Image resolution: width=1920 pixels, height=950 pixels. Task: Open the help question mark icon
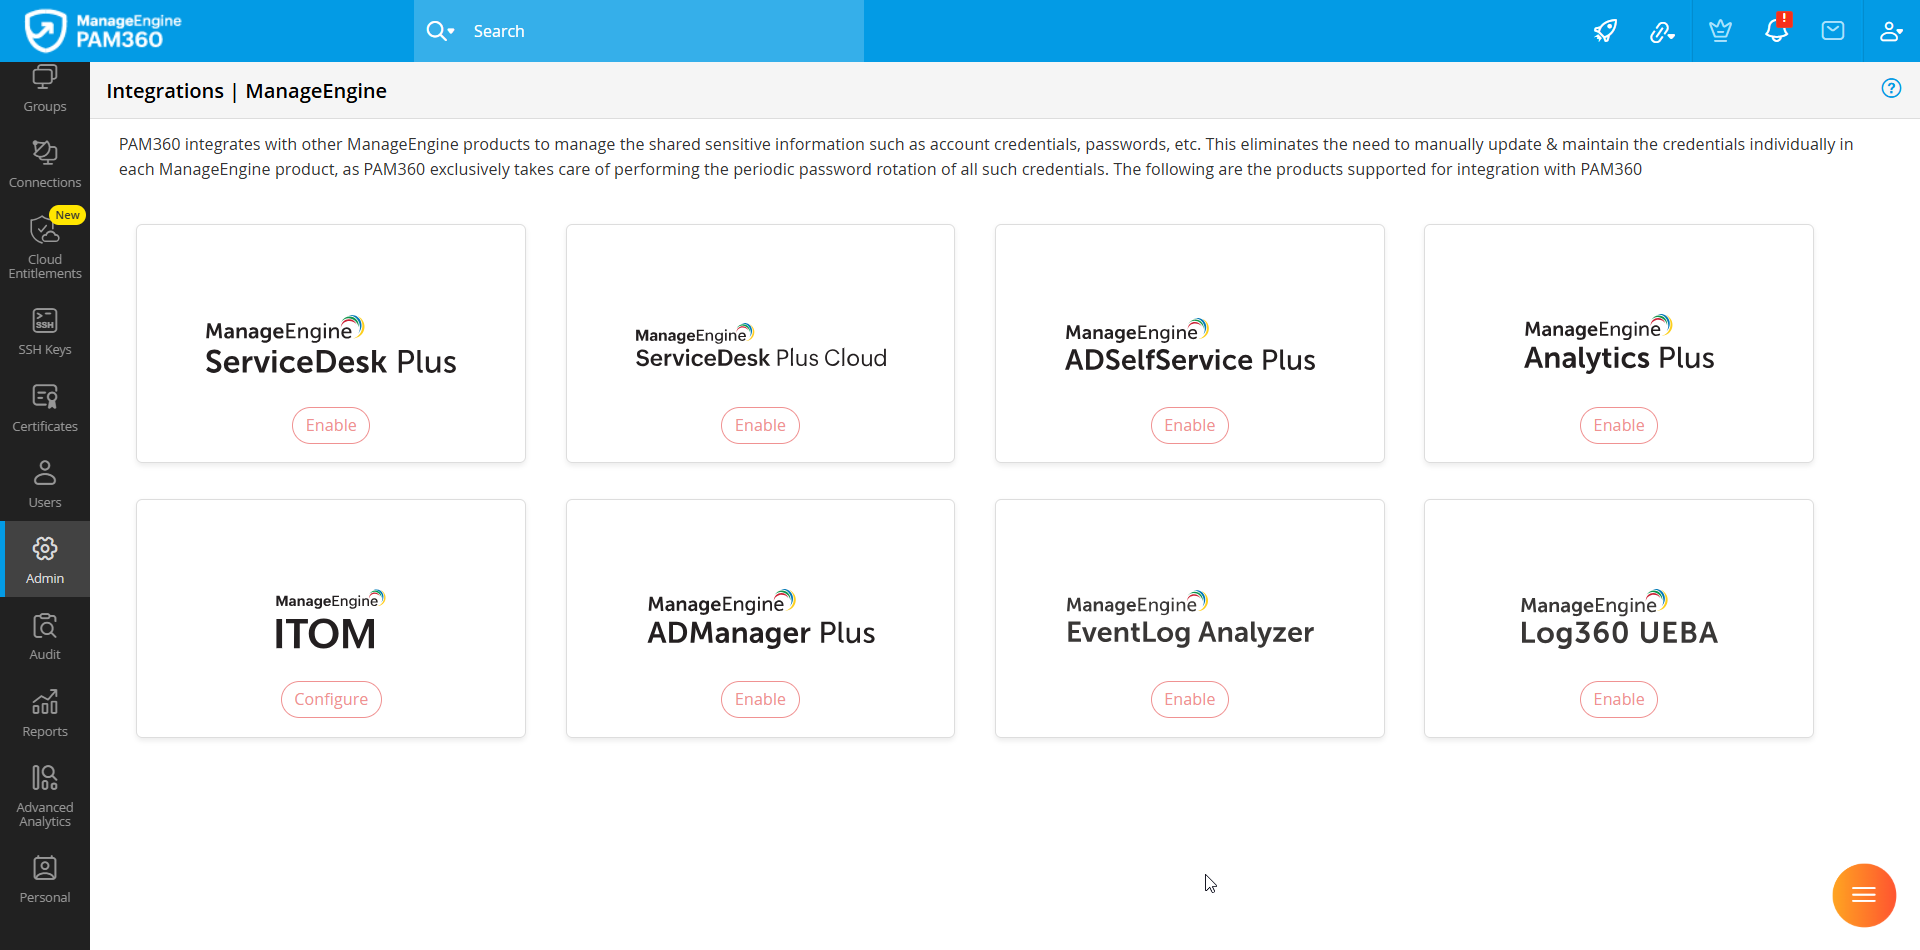tap(1891, 88)
